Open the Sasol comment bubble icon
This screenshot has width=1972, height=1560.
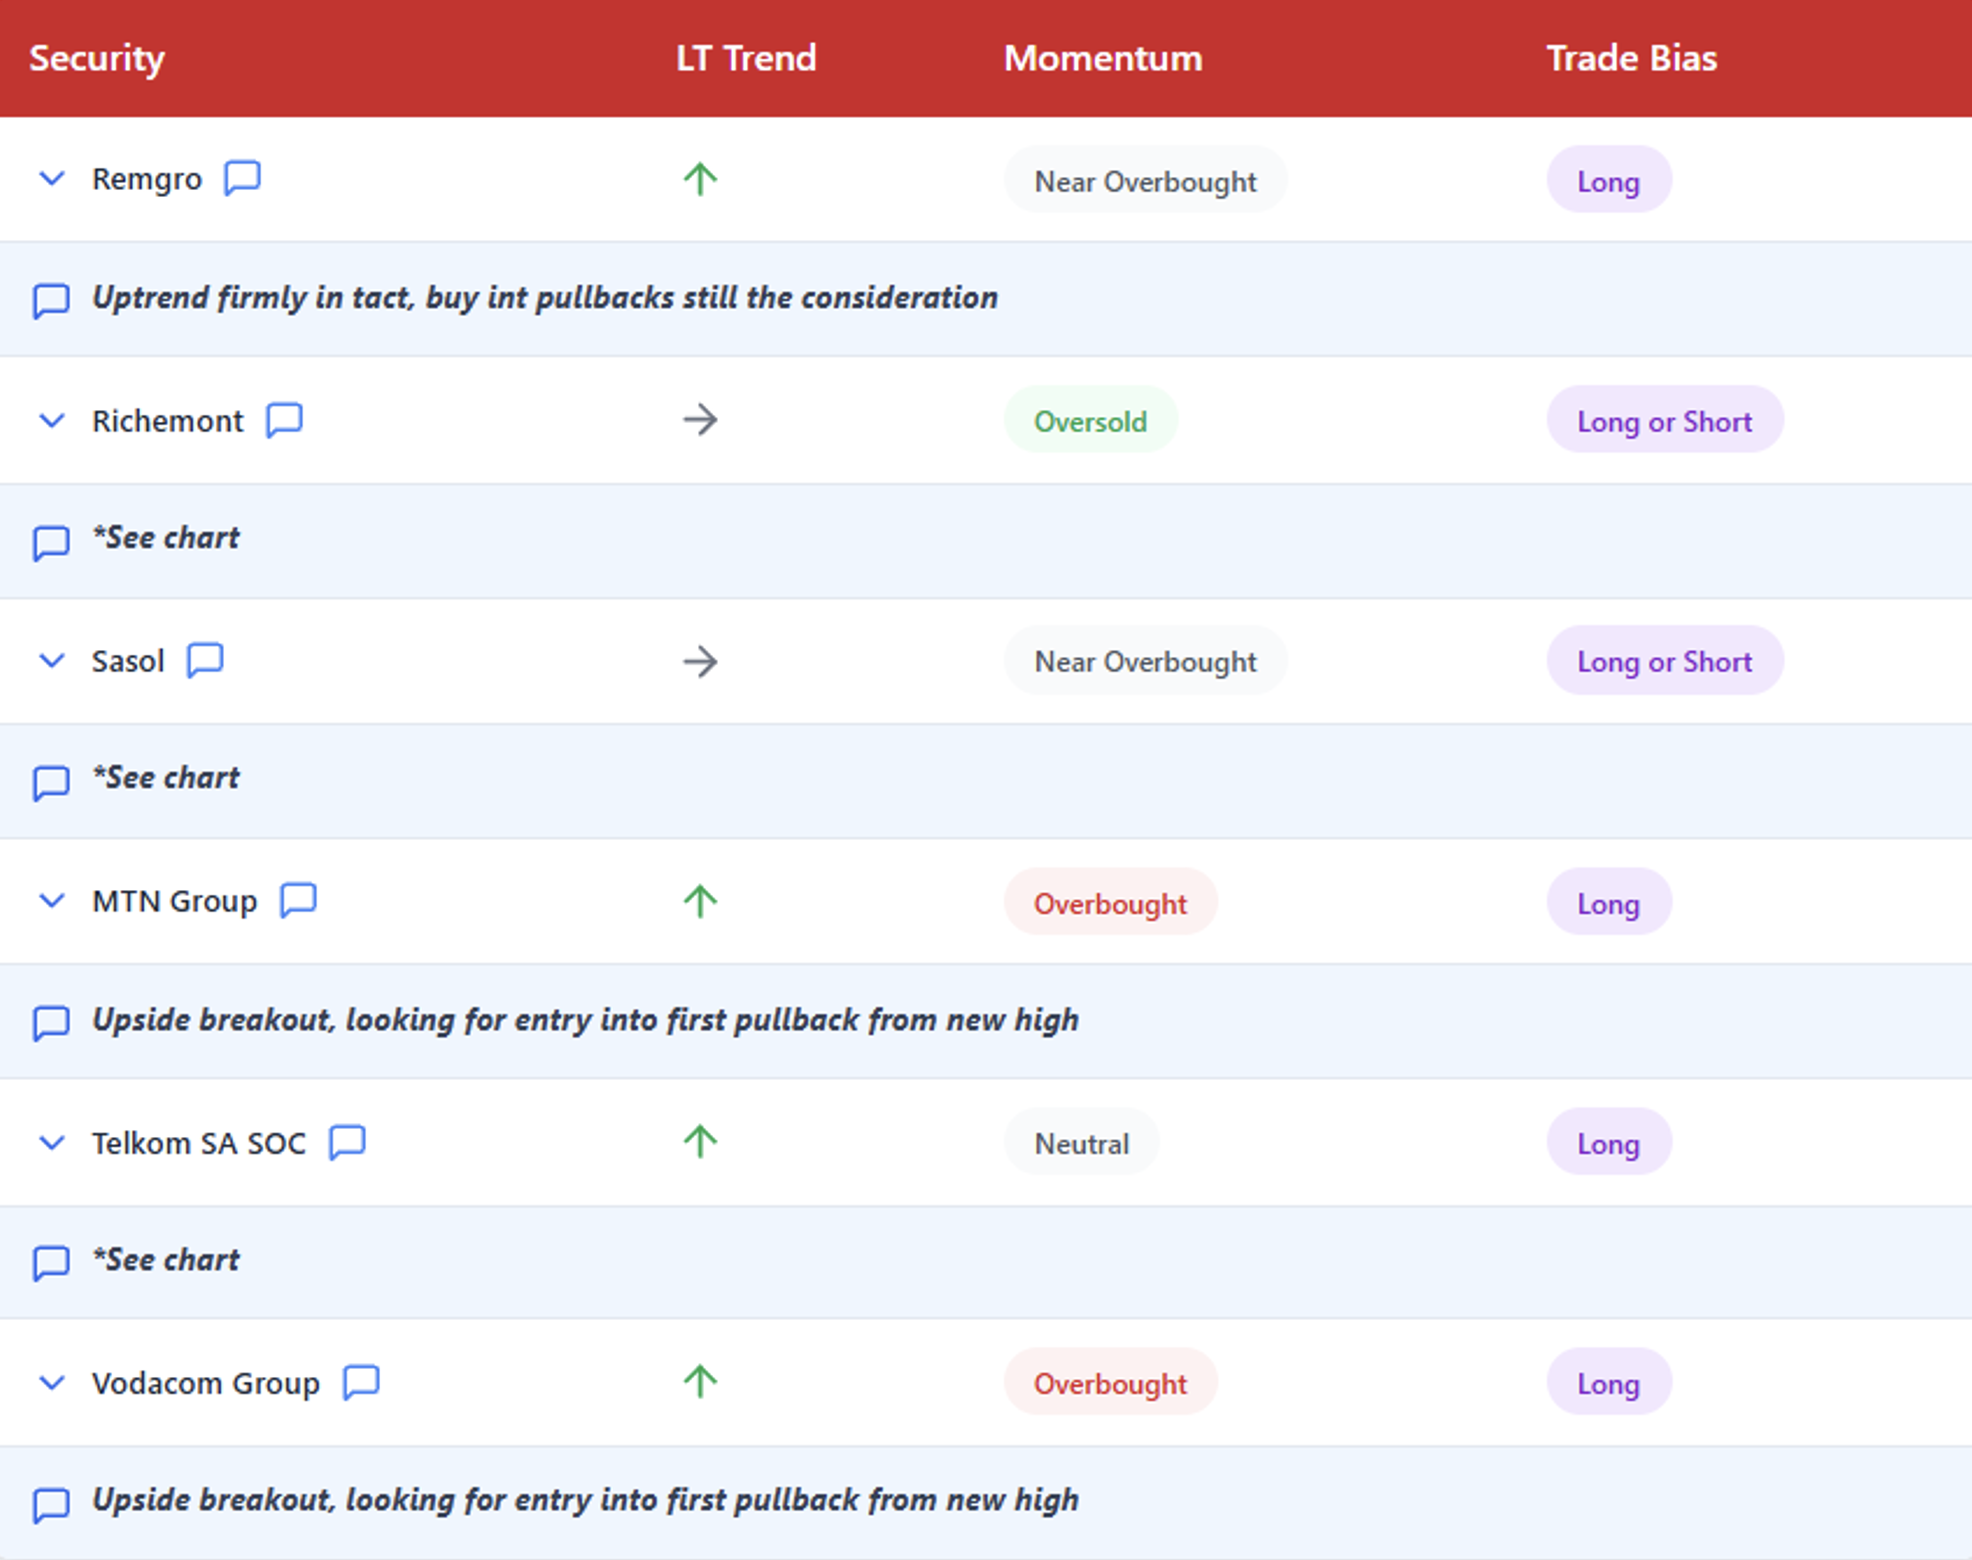[205, 660]
